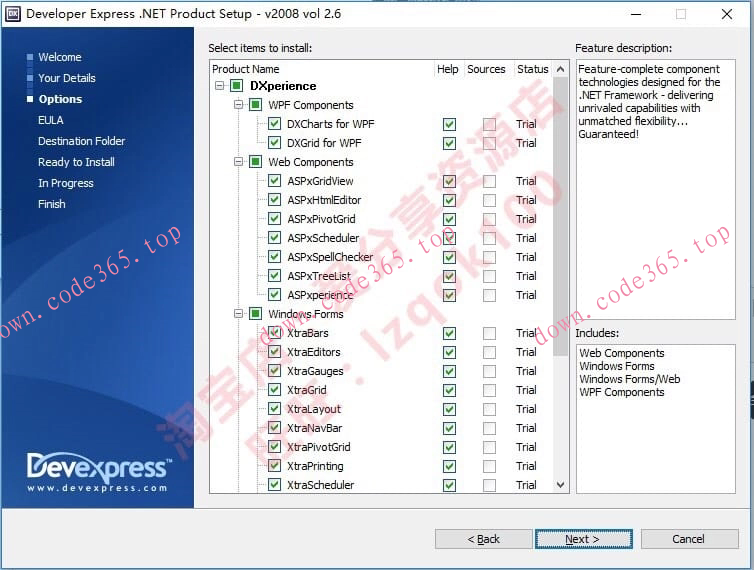Enable Sources for ASPxGridView
This screenshot has height=570, width=754.
pyautogui.click(x=489, y=181)
